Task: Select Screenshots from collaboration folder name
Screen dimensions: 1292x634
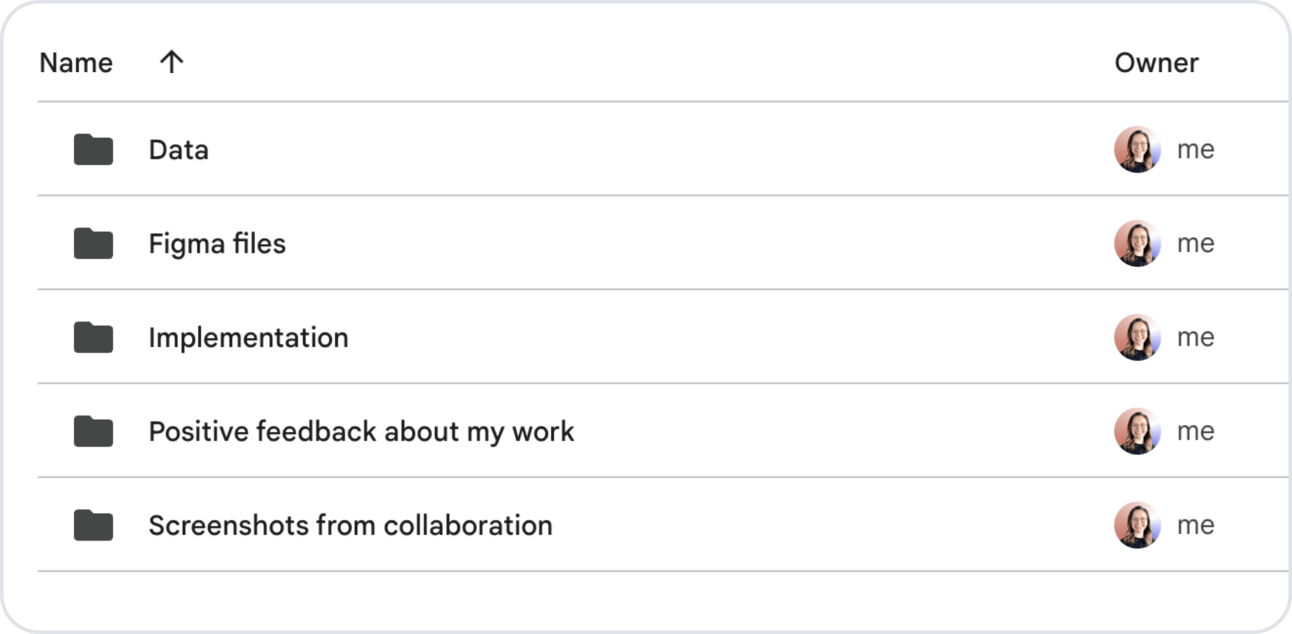Action: (350, 526)
